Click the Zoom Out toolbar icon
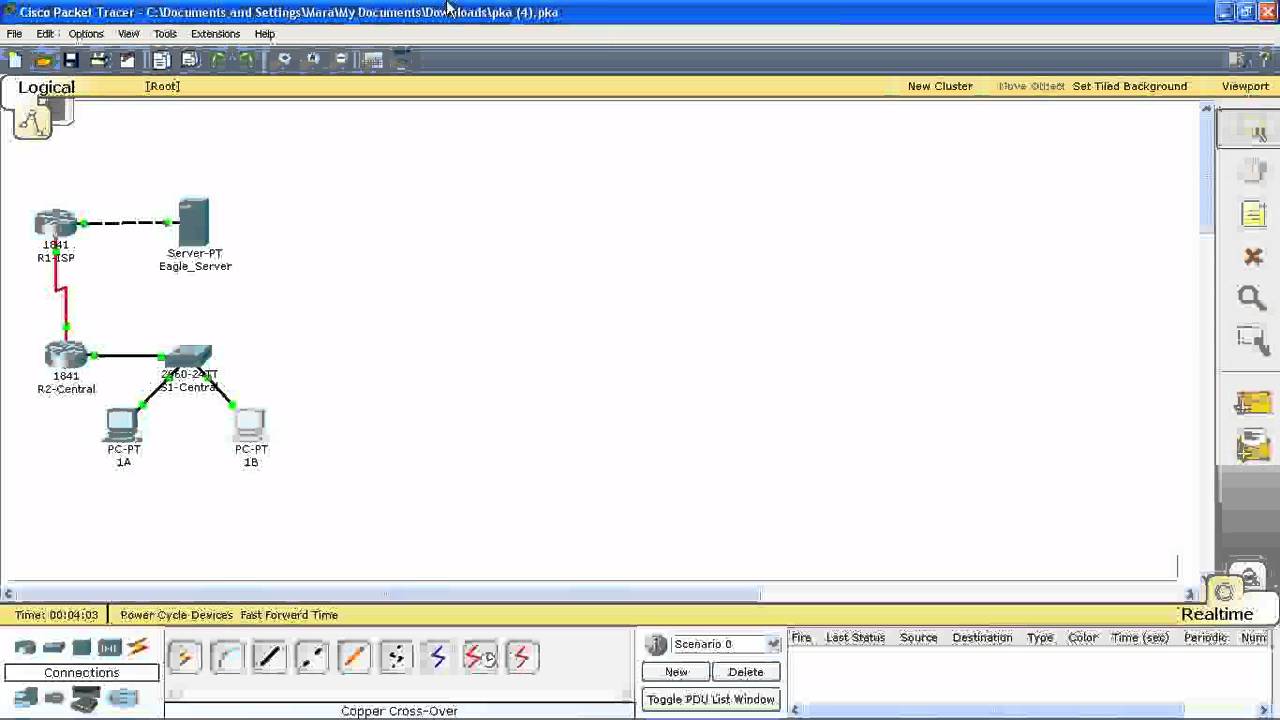1280x720 pixels. point(341,60)
